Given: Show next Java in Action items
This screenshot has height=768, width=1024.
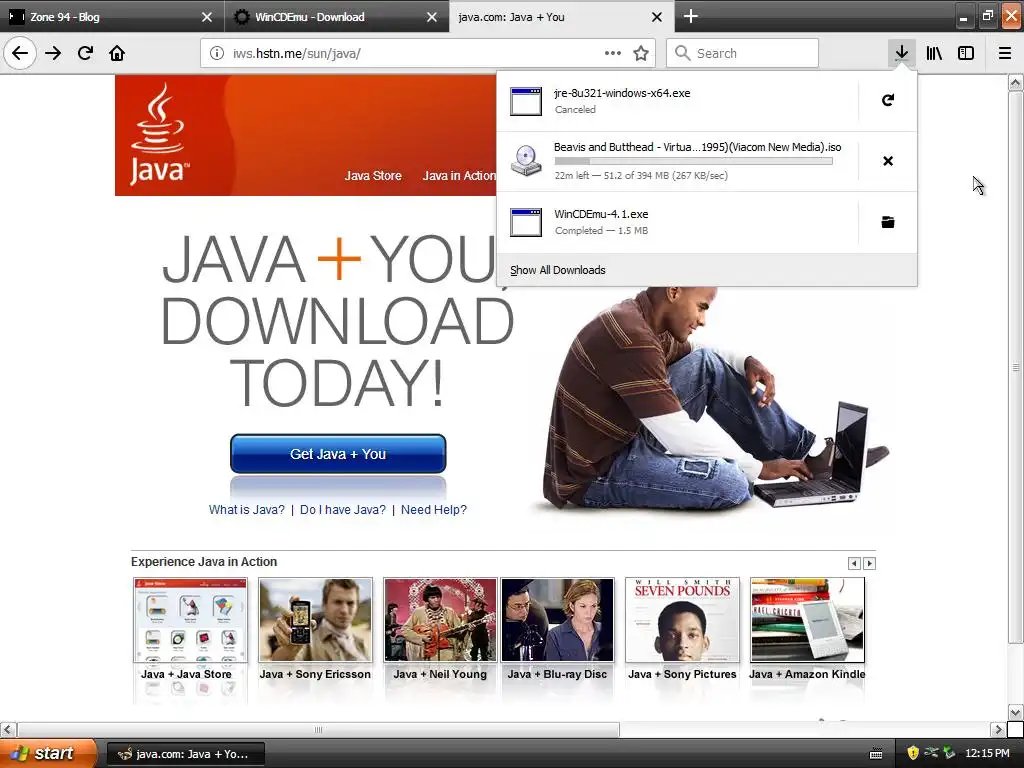Looking at the screenshot, I should click(x=869, y=563).
